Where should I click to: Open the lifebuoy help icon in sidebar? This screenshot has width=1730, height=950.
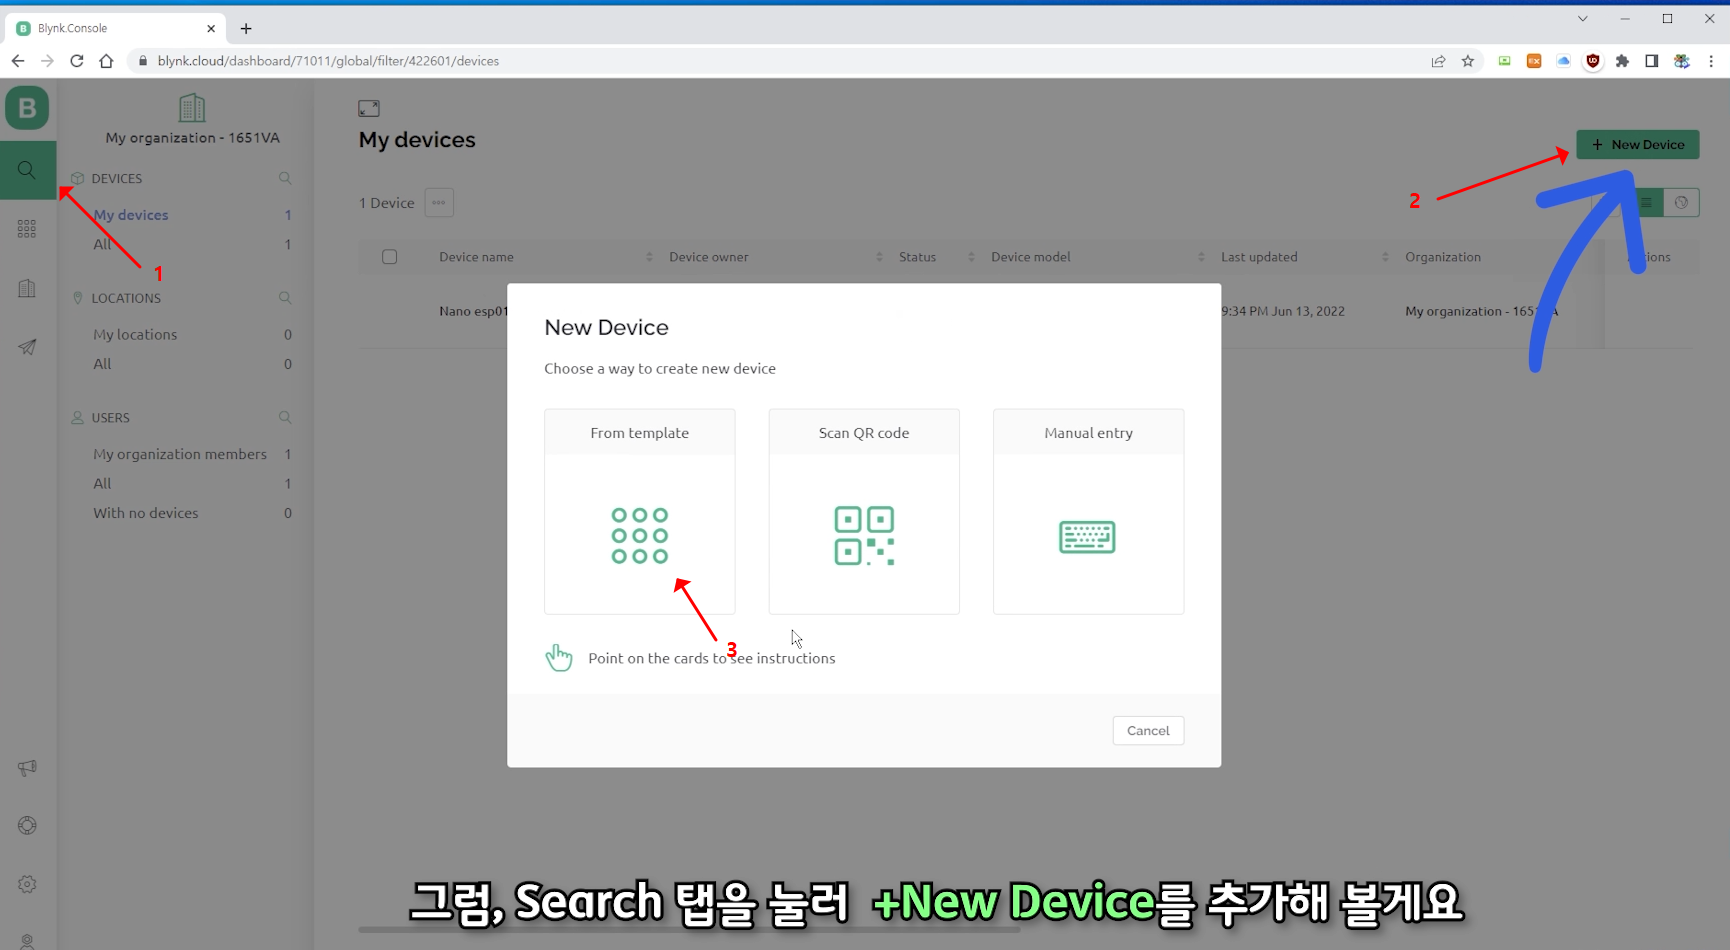[x=27, y=826]
